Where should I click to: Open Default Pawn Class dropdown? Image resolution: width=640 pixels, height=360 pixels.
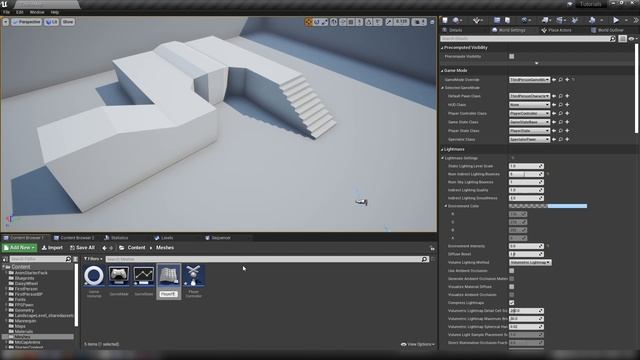click(x=529, y=96)
